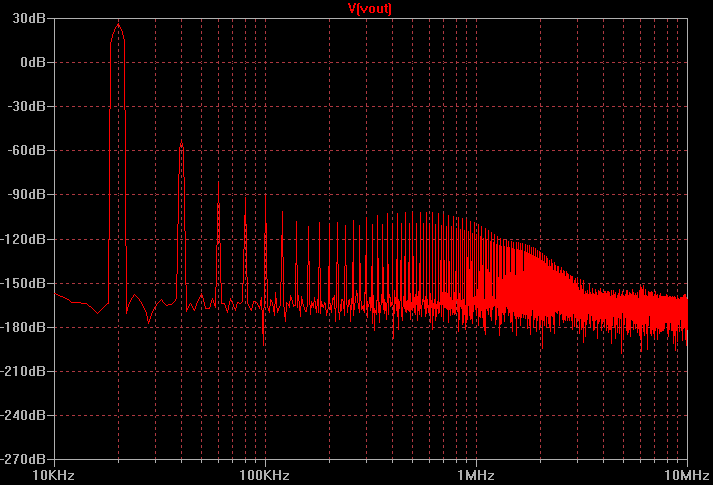
Task: Click the -120dB axis label
Action: [23, 239]
